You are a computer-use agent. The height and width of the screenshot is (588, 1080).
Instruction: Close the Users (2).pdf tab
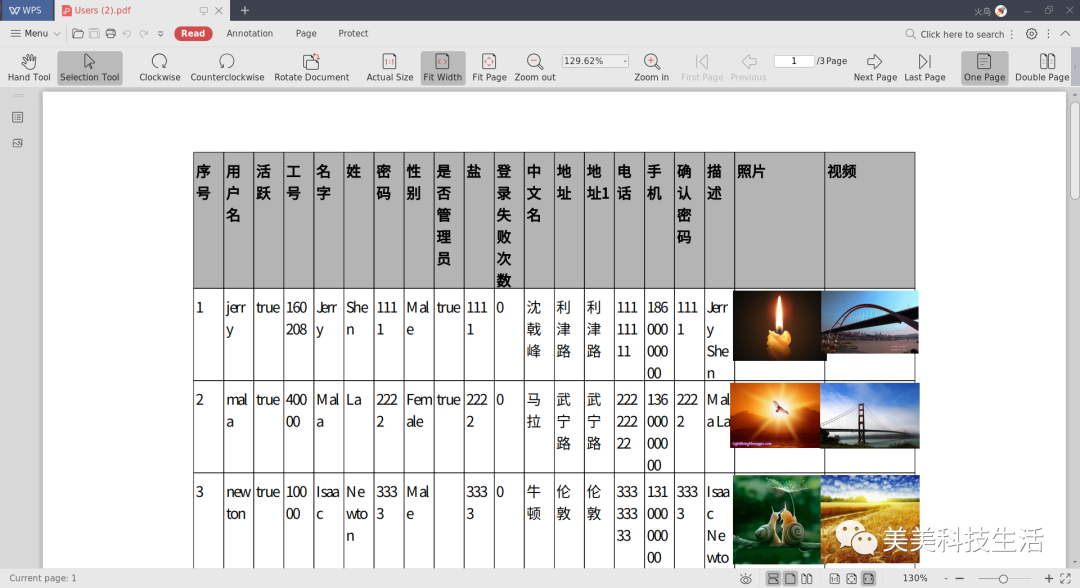[x=219, y=10]
